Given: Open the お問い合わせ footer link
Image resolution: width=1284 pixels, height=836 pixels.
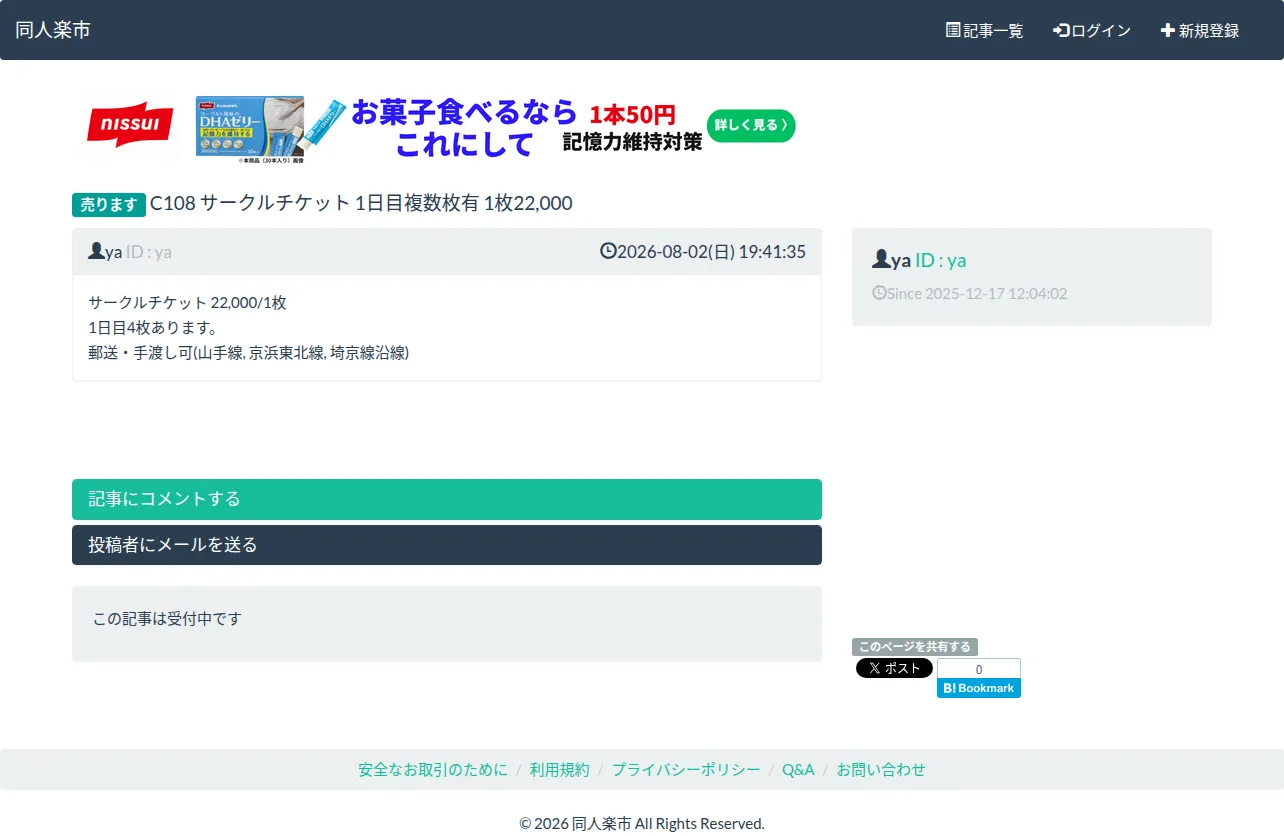Looking at the screenshot, I should click(x=881, y=770).
